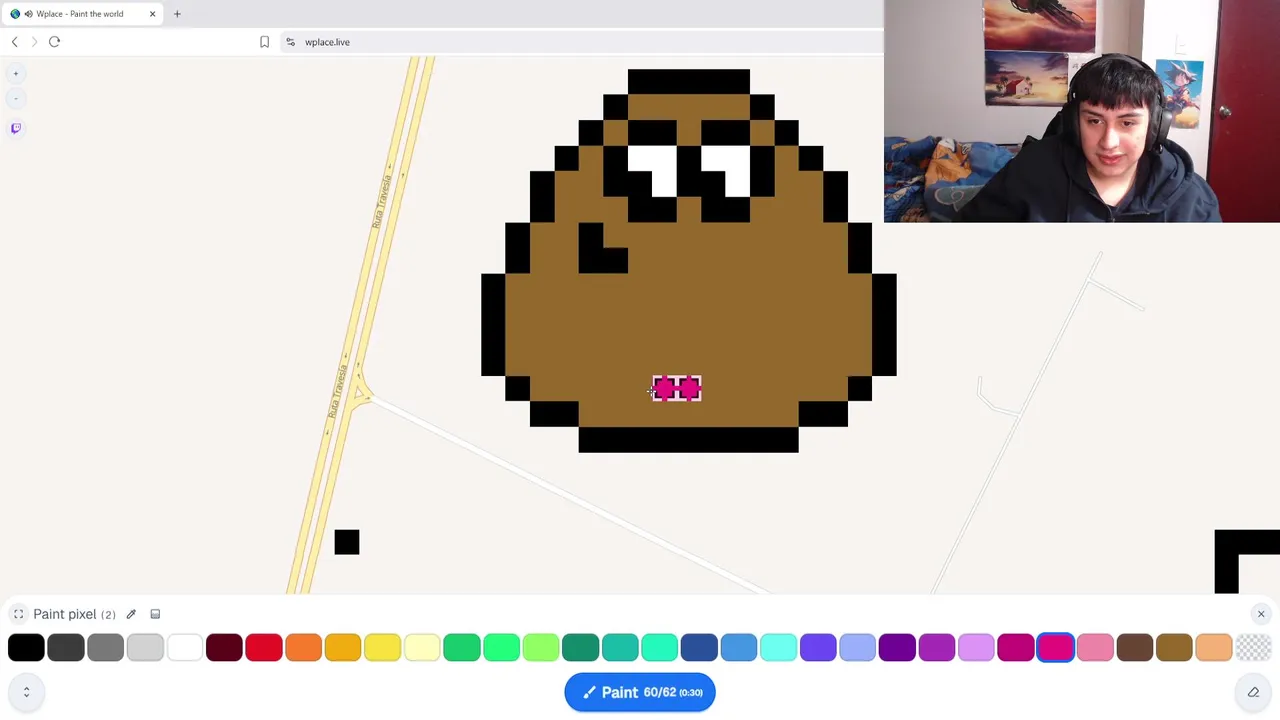The width and height of the screenshot is (1280, 720).
Task: Select the beige peach color swatch
Action: (1214, 648)
